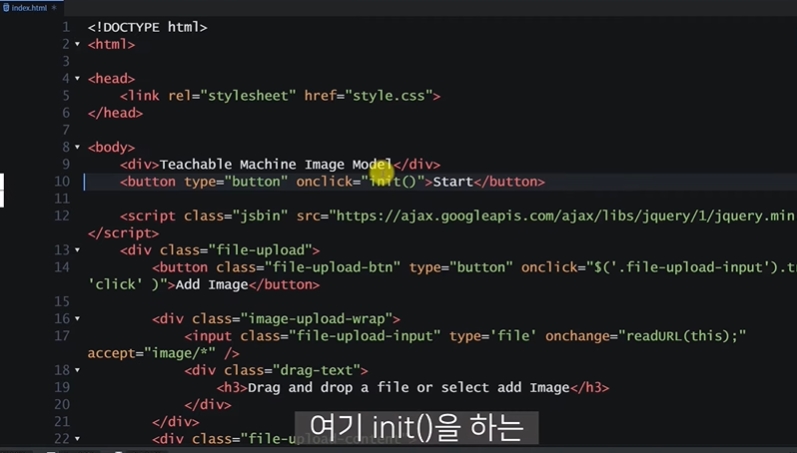Screen dimensions: 797x453
Task: Collapse the body tag fold arrow on line 8
Action: tap(77, 147)
